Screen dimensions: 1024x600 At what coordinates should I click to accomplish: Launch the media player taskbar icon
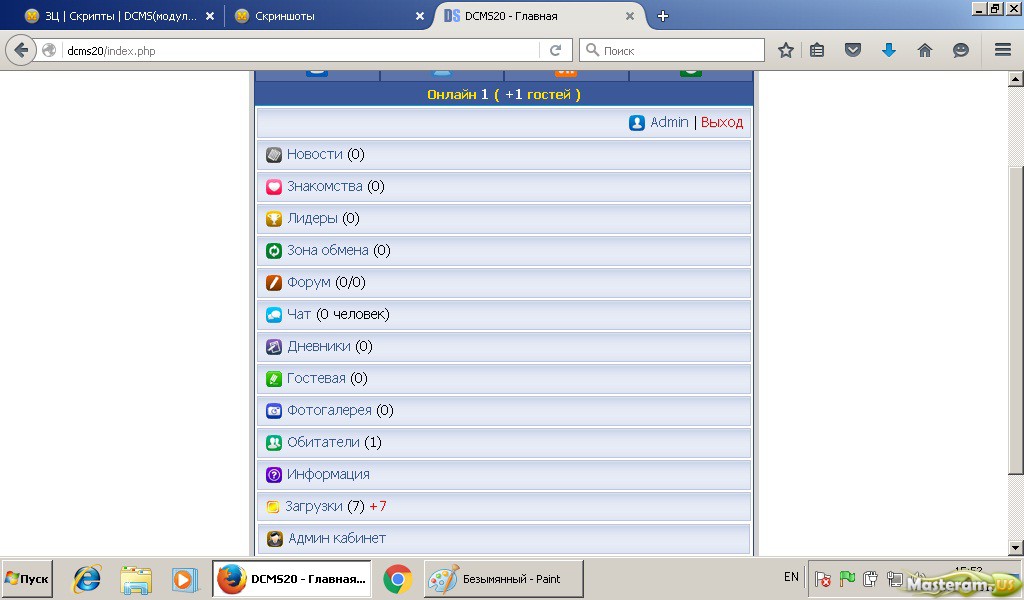coord(184,579)
